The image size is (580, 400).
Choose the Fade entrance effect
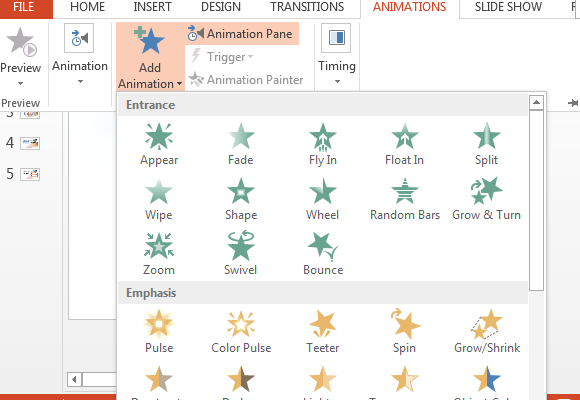pos(241,144)
